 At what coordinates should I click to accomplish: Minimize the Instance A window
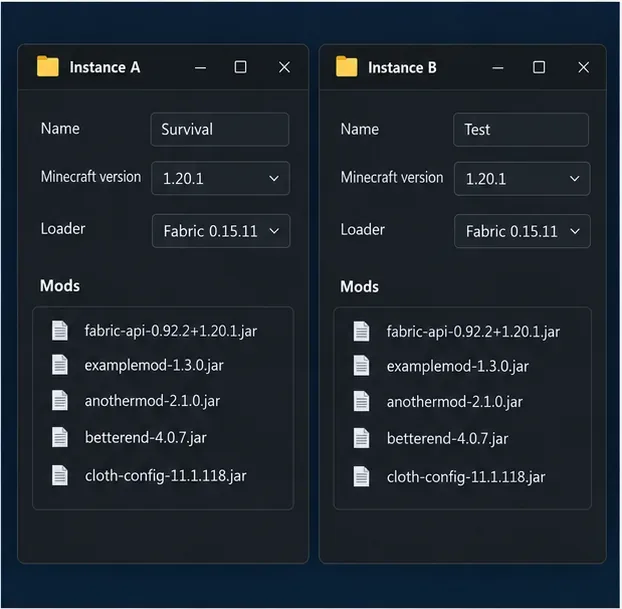point(200,67)
